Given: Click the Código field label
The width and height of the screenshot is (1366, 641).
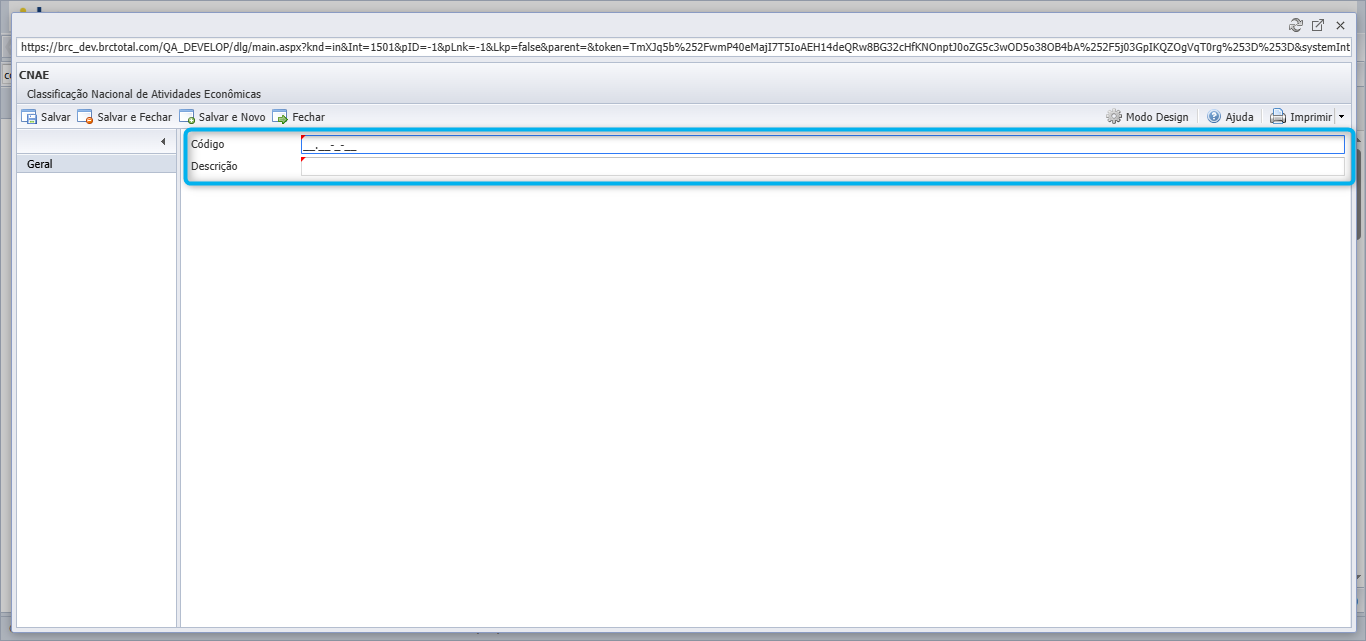Looking at the screenshot, I should pos(208,145).
